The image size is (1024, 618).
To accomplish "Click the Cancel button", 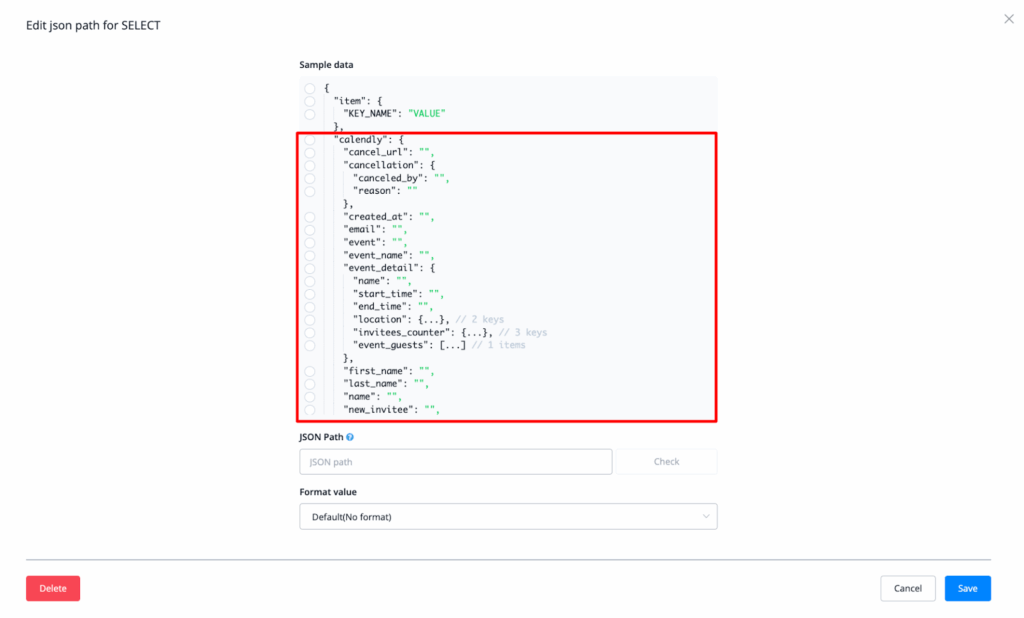I will point(907,588).
